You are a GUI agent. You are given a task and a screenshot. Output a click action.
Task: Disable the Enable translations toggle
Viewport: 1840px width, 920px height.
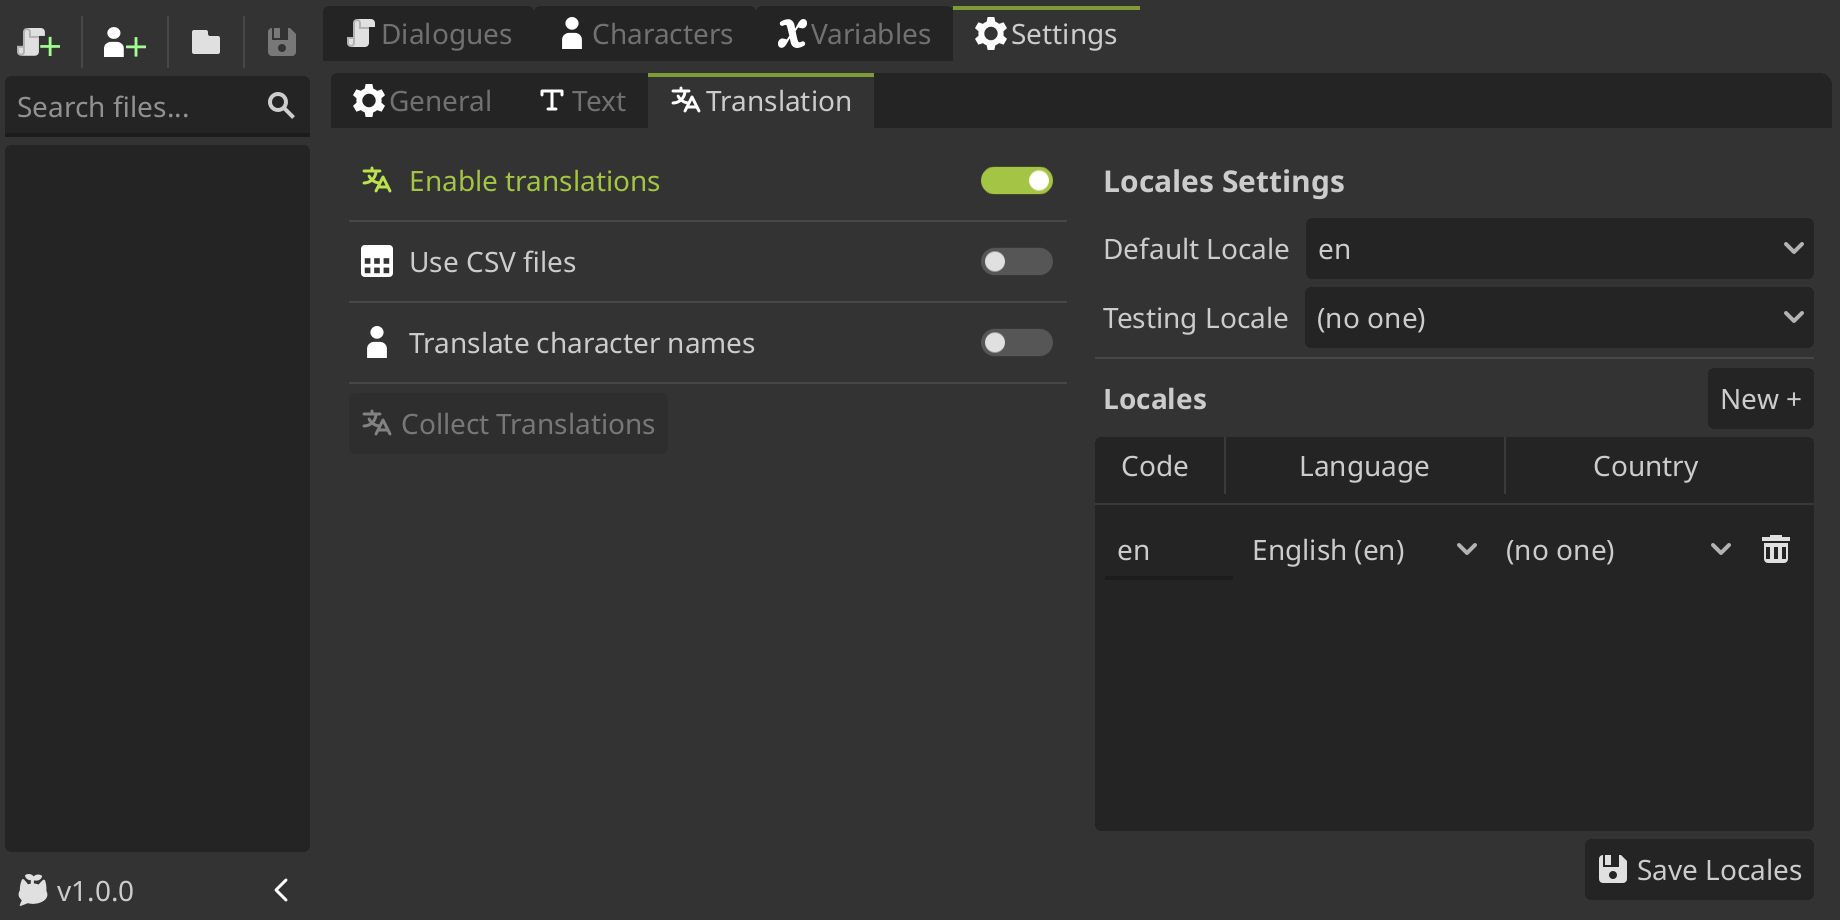click(1017, 181)
